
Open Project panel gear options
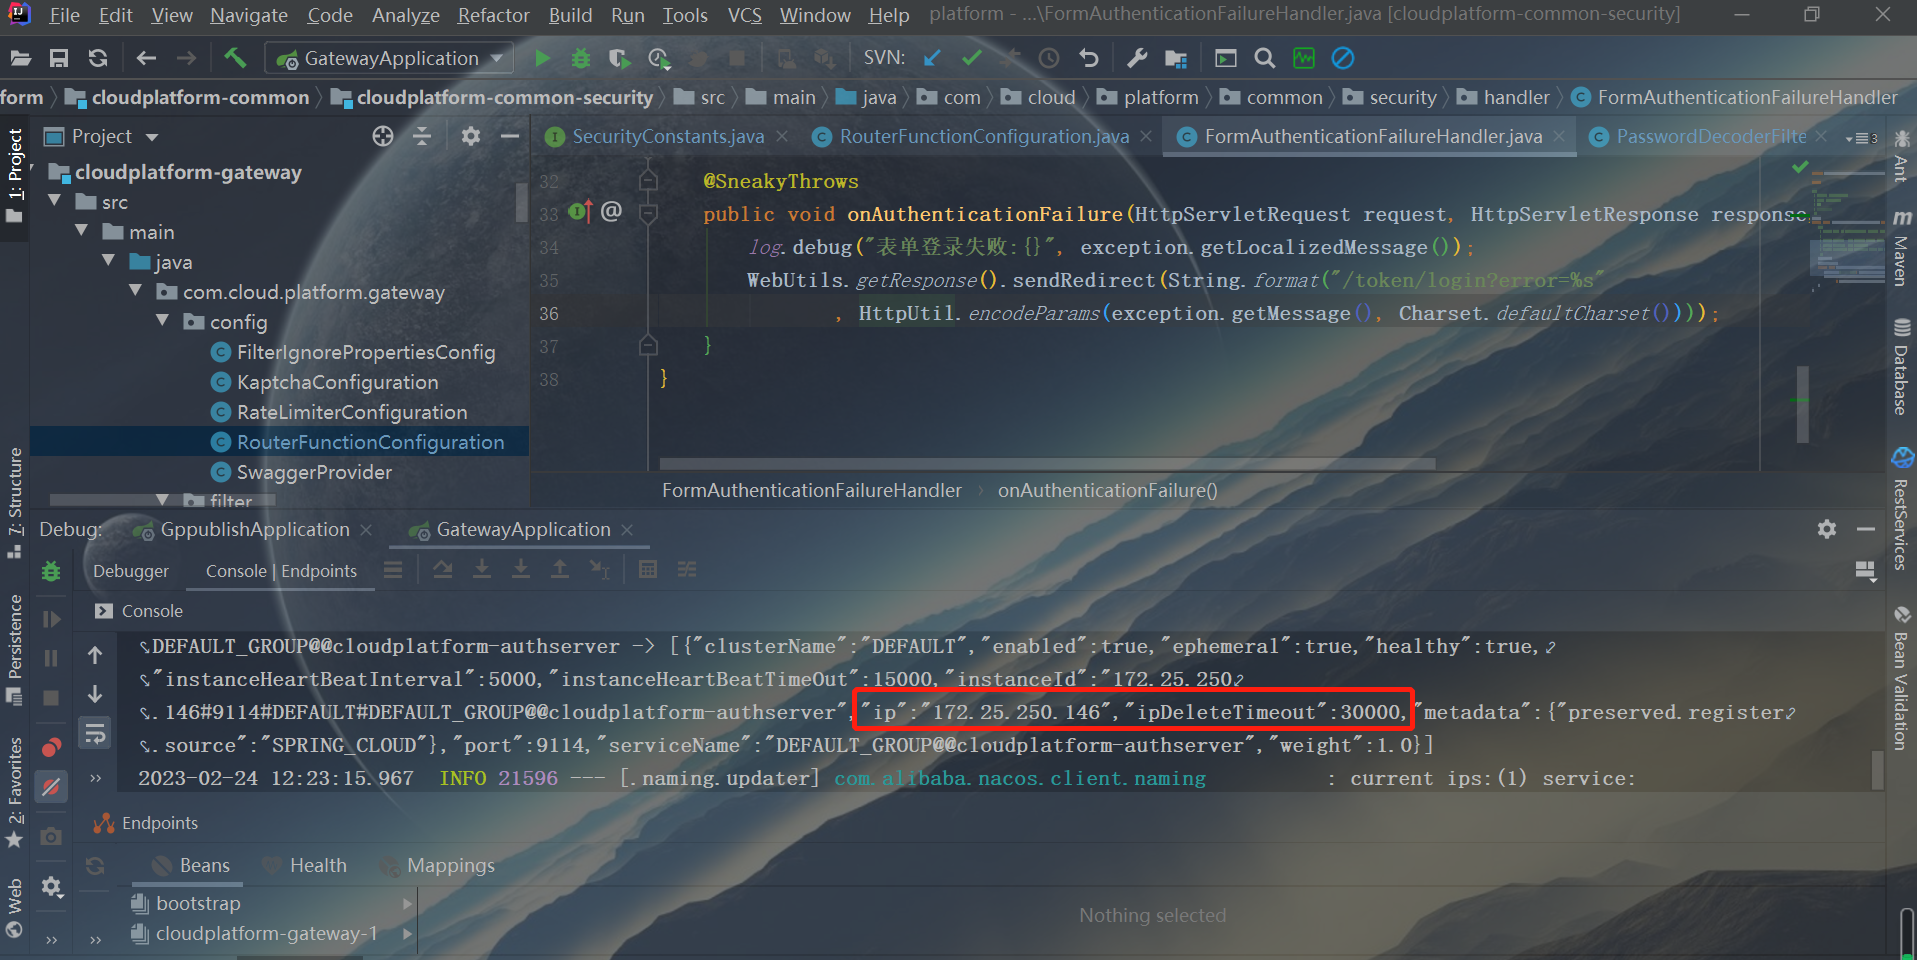point(471,136)
